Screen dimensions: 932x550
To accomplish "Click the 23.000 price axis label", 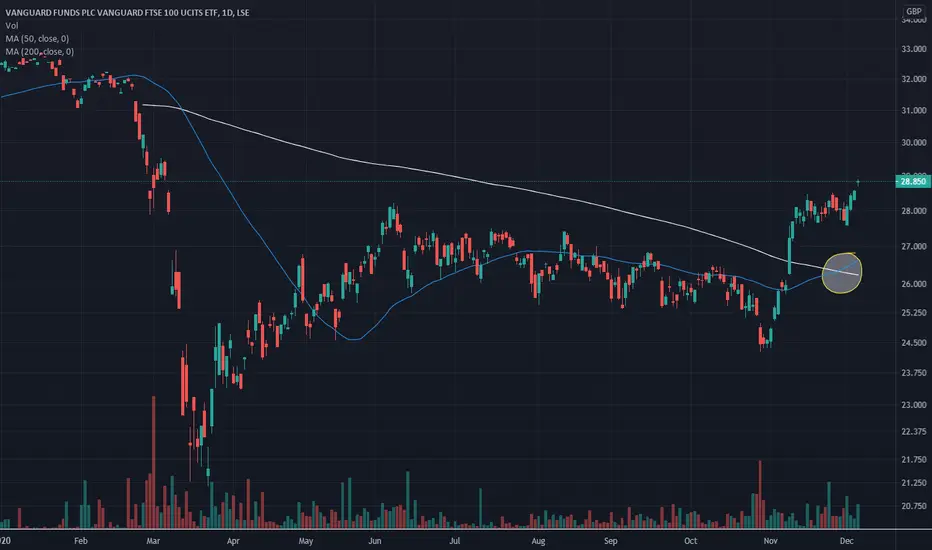I will coord(914,405).
